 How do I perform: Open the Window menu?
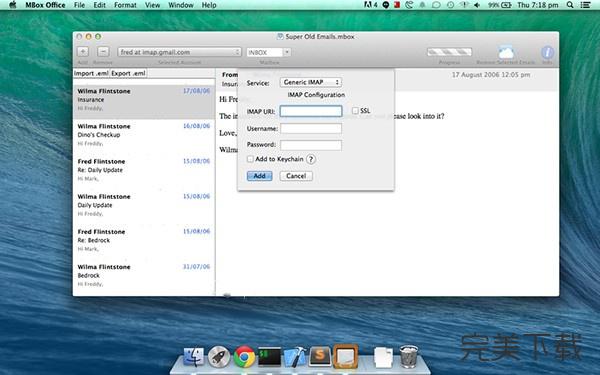[x=181, y=5]
